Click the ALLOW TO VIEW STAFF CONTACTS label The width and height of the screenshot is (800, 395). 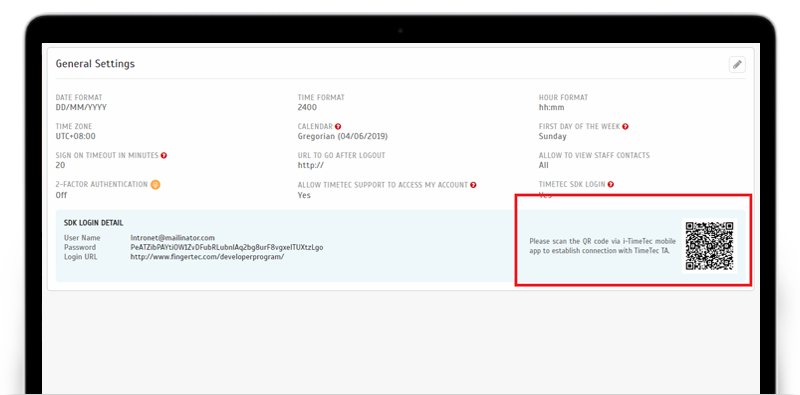pos(594,156)
